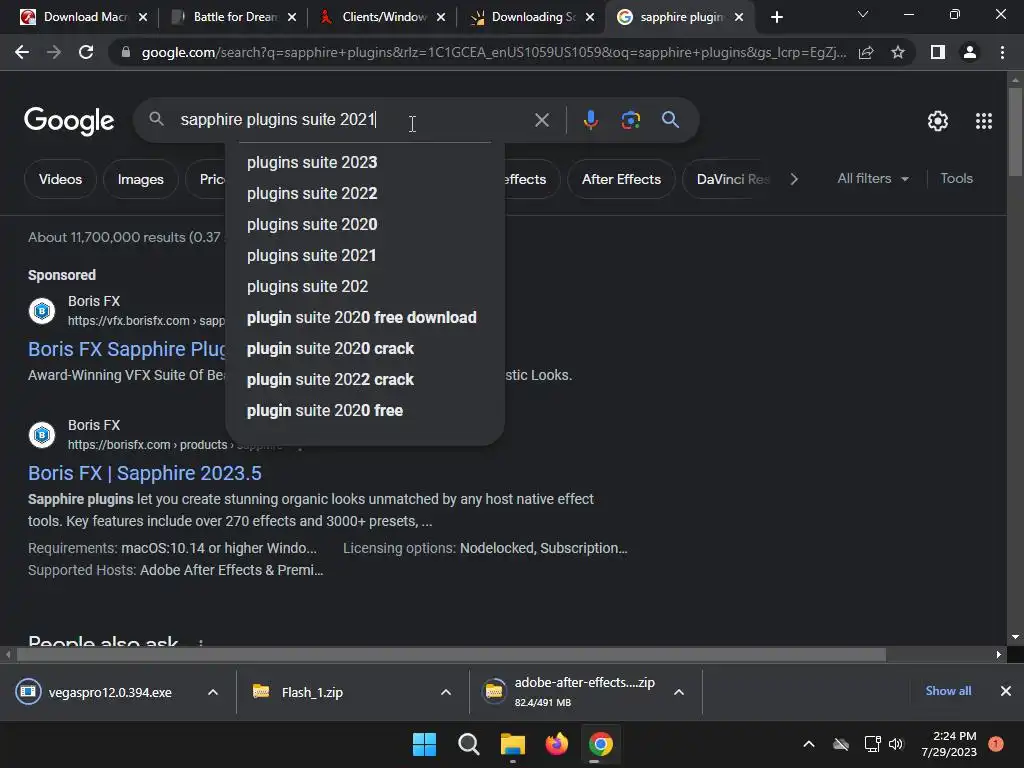
Task: Choose suggestion plugin suite 2020 free download
Action: coord(364,317)
